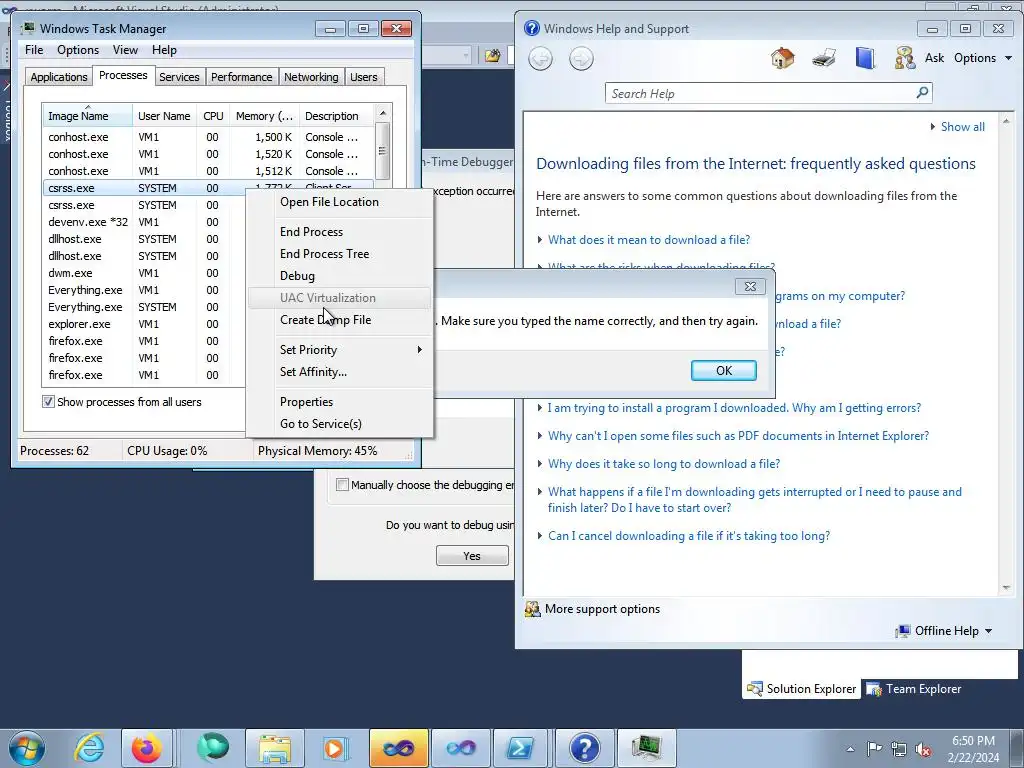Open Team Explorer tab in Visual Studio
The width and height of the screenshot is (1024, 768).
[x=914, y=688]
